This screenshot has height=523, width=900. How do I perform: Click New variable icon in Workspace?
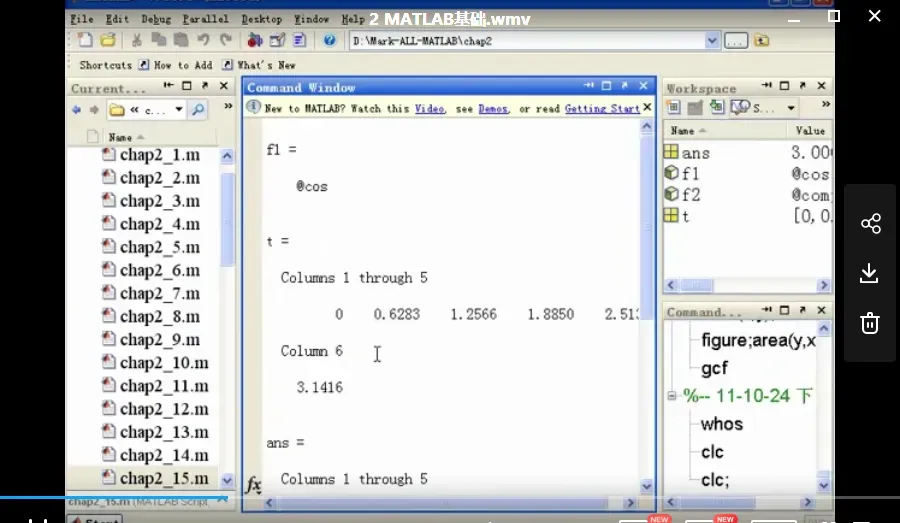(673, 107)
